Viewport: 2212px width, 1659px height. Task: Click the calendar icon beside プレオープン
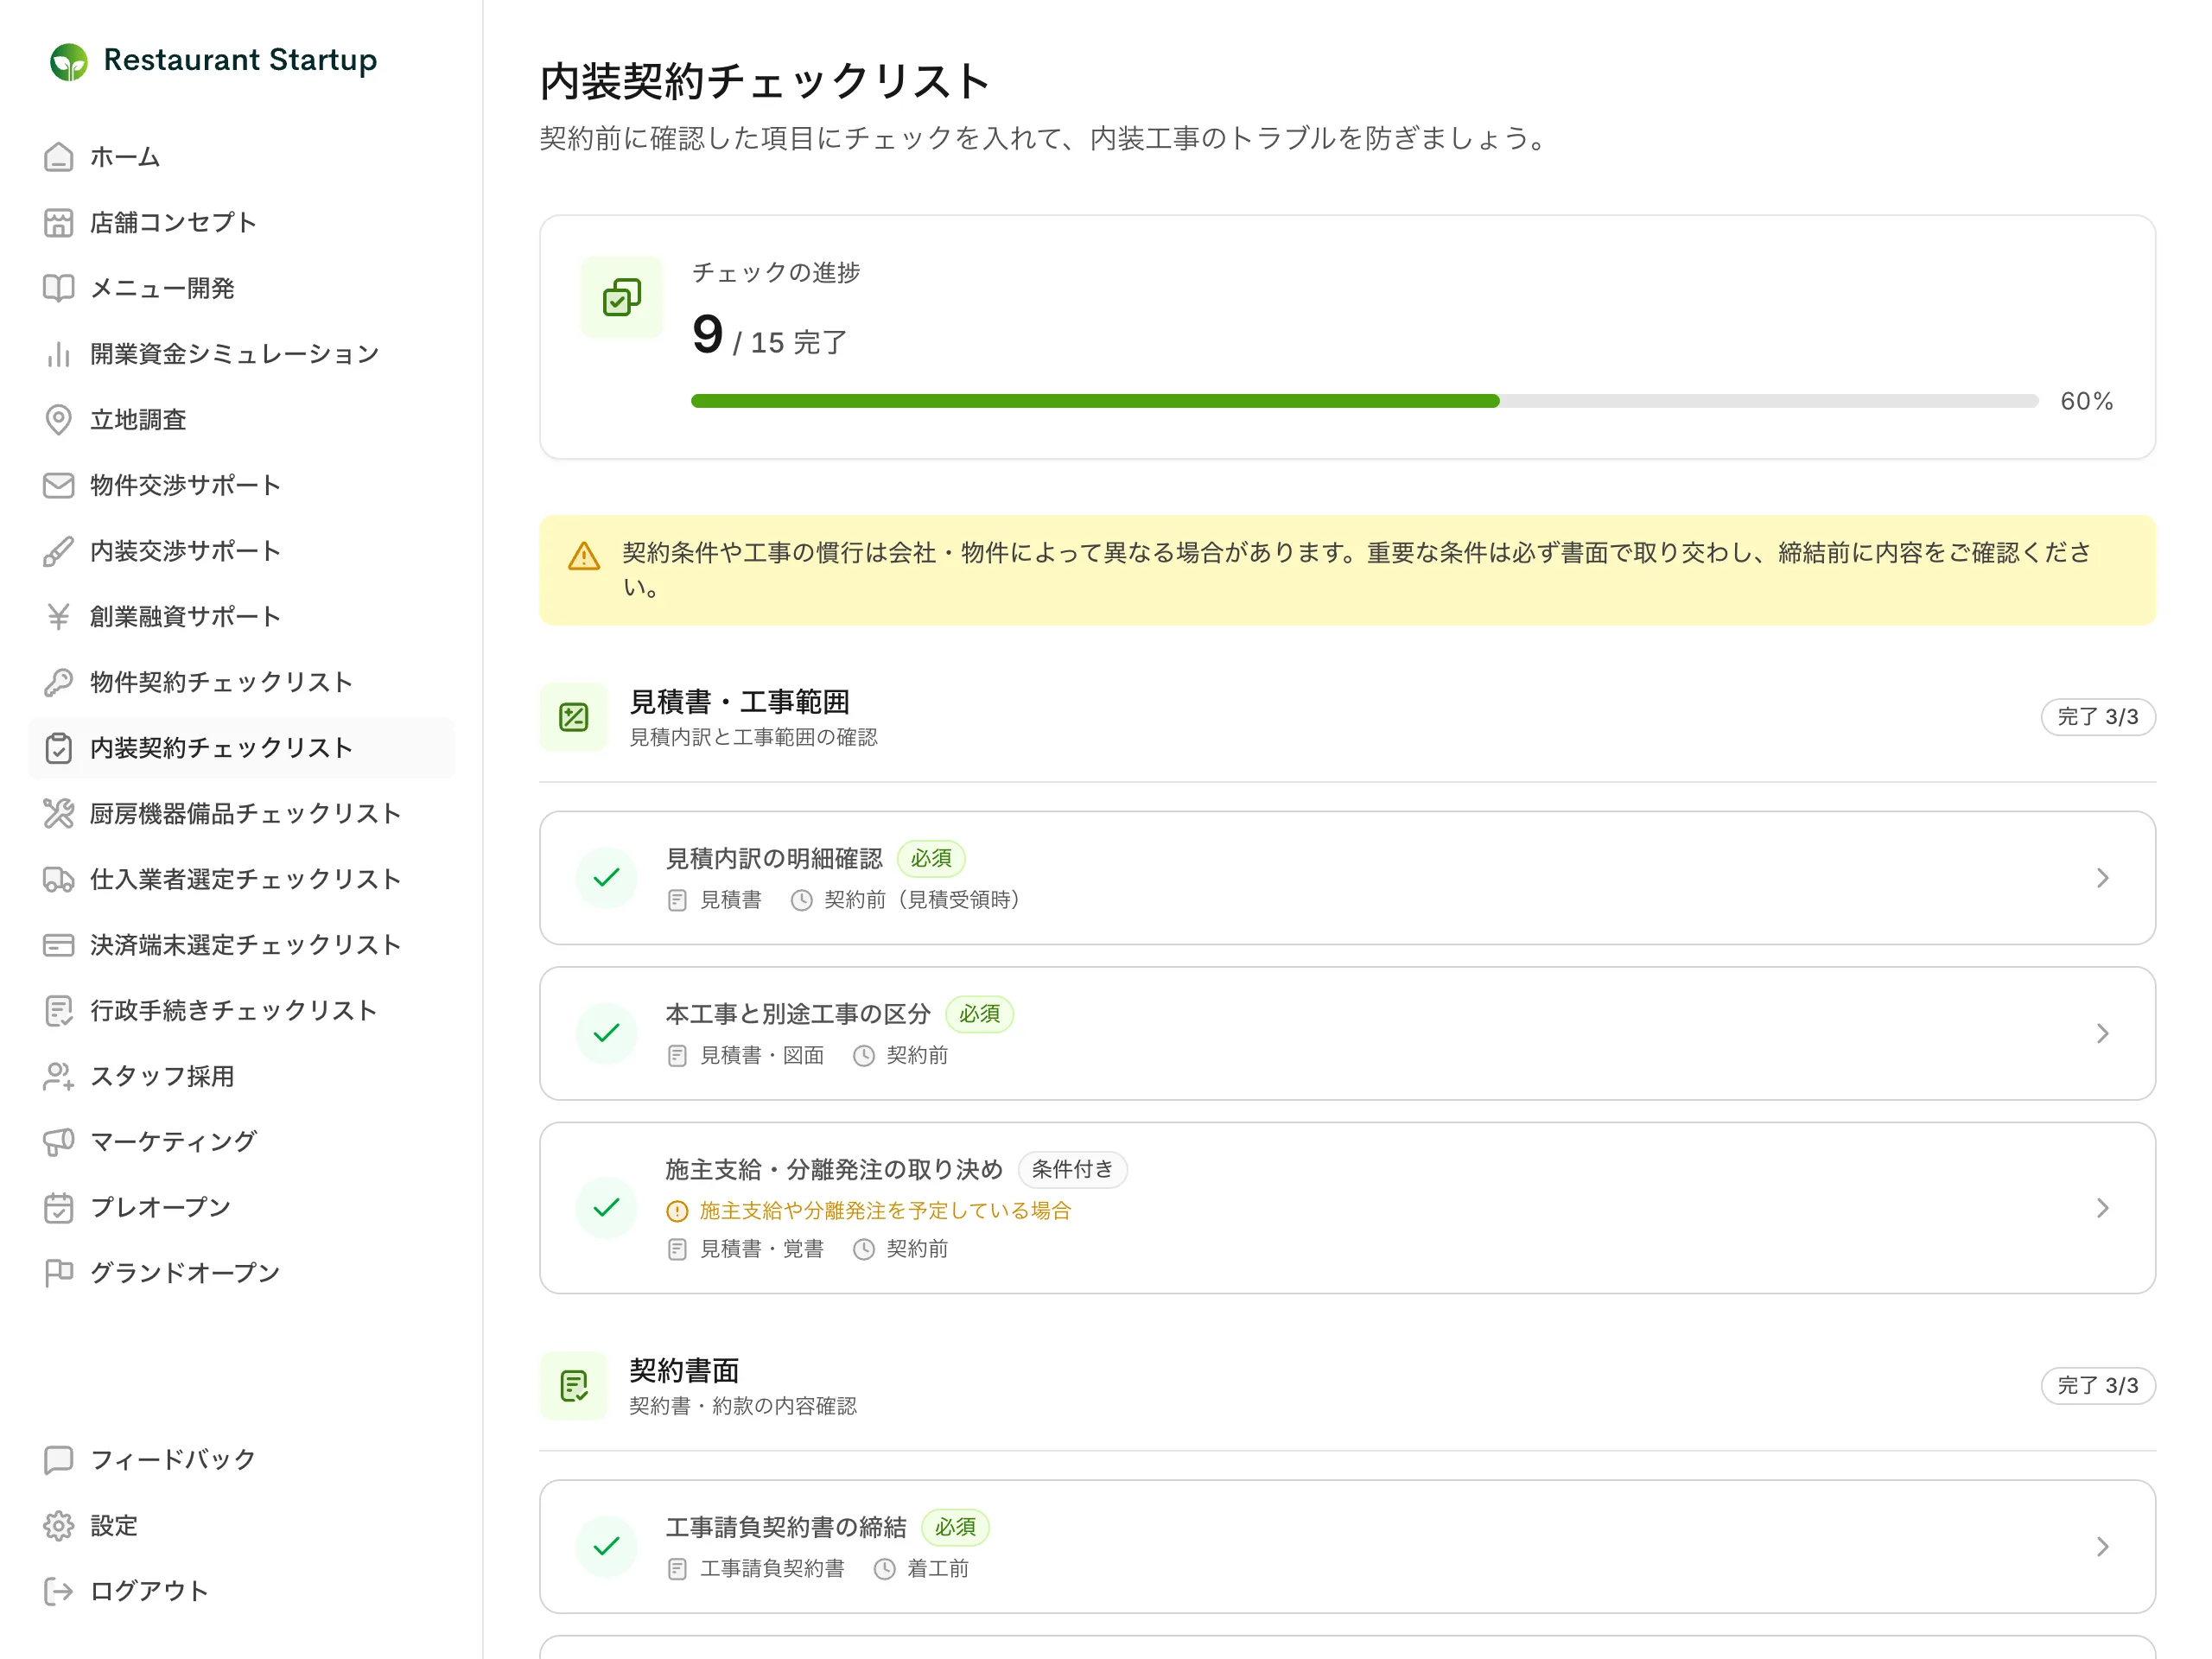59,1208
